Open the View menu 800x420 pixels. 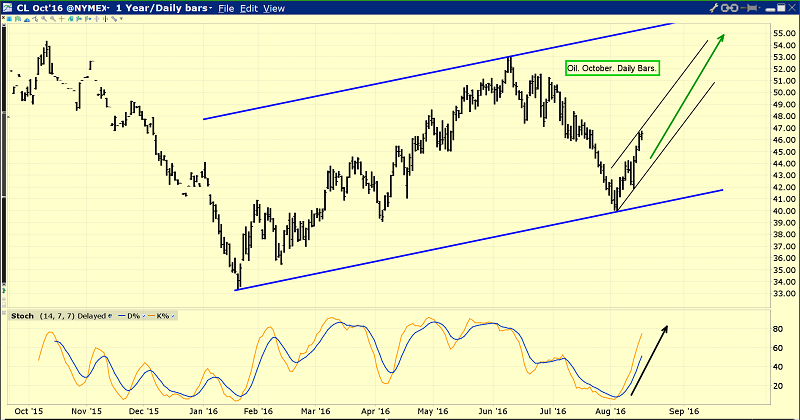[274, 8]
